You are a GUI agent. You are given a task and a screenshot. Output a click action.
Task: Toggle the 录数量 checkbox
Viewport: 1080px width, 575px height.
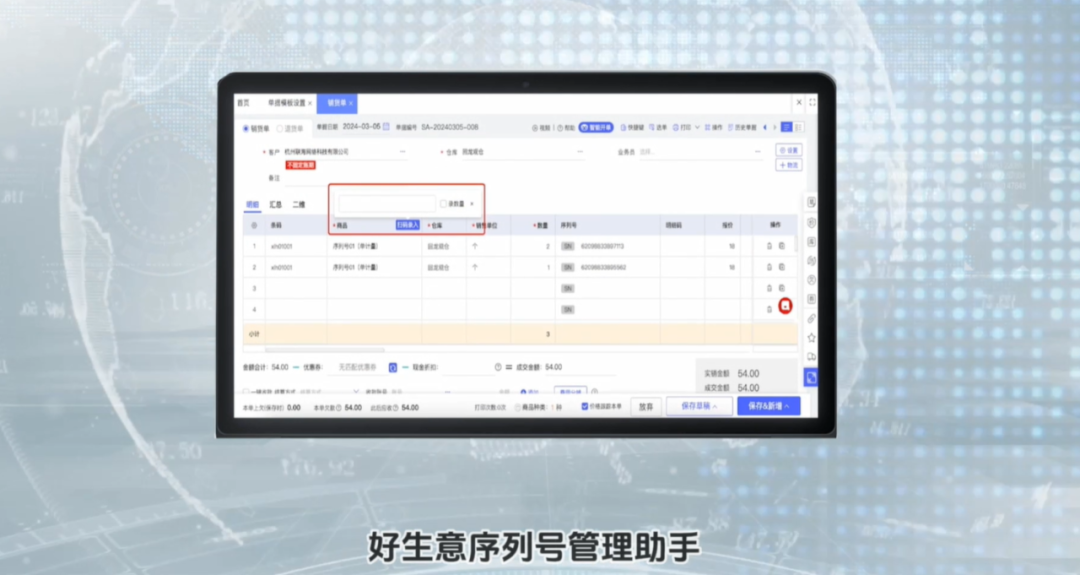pos(443,204)
